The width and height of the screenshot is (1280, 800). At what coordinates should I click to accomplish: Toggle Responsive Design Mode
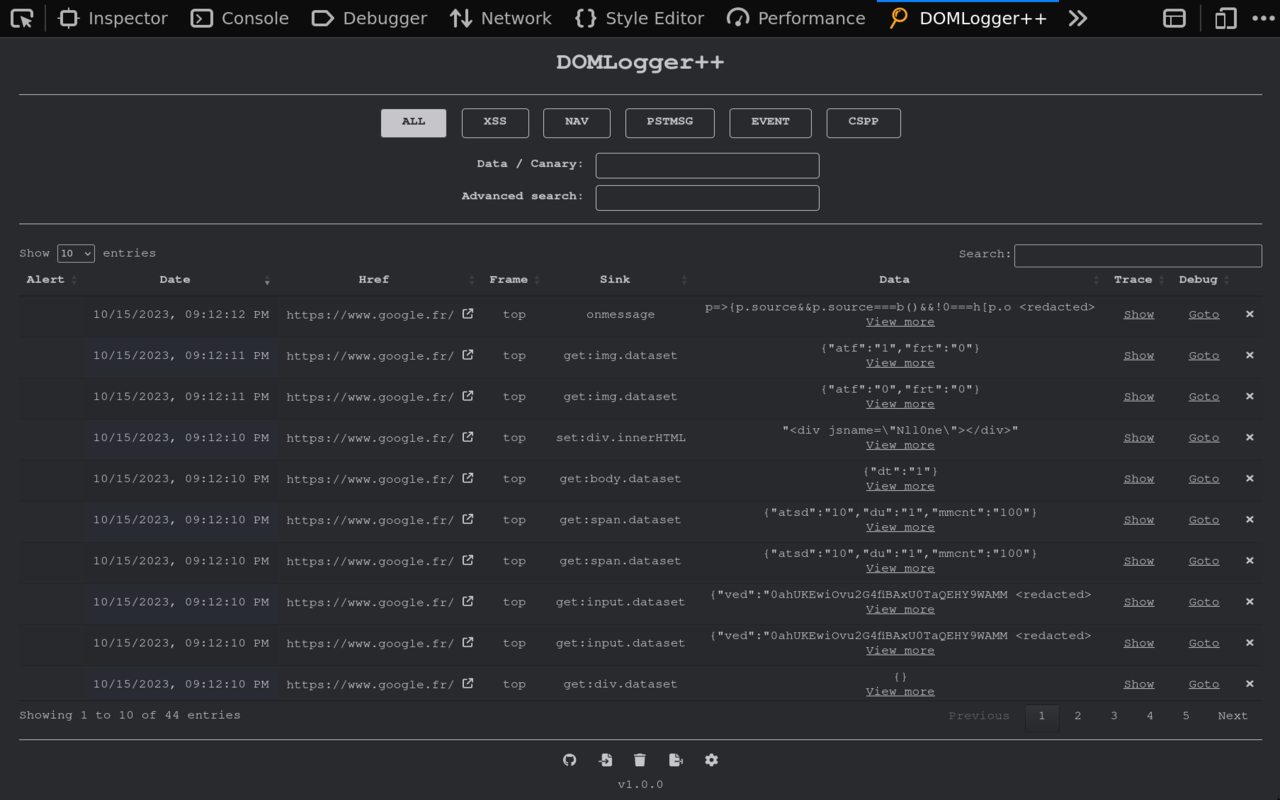(x=1224, y=17)
